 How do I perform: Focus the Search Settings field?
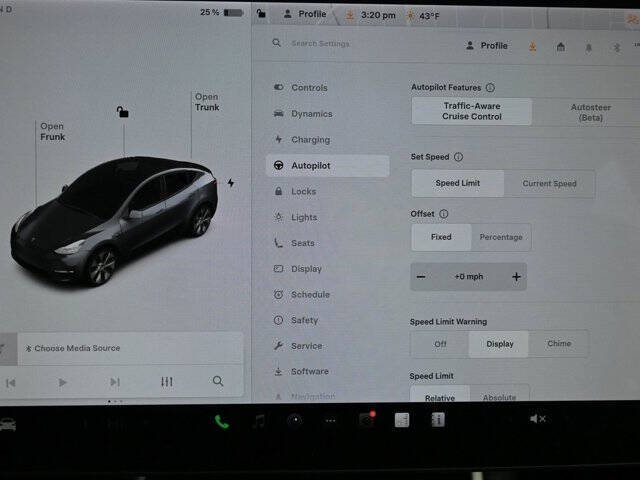click(320, 43)
